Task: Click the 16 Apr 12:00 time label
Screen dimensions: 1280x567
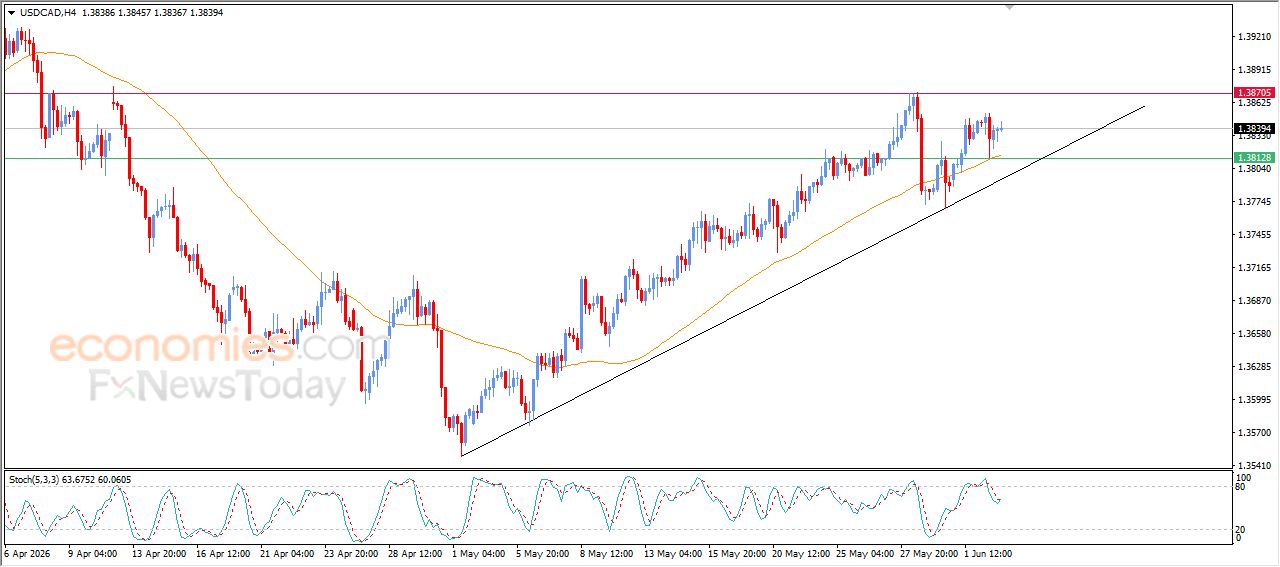Action: [x=222, y=553]
